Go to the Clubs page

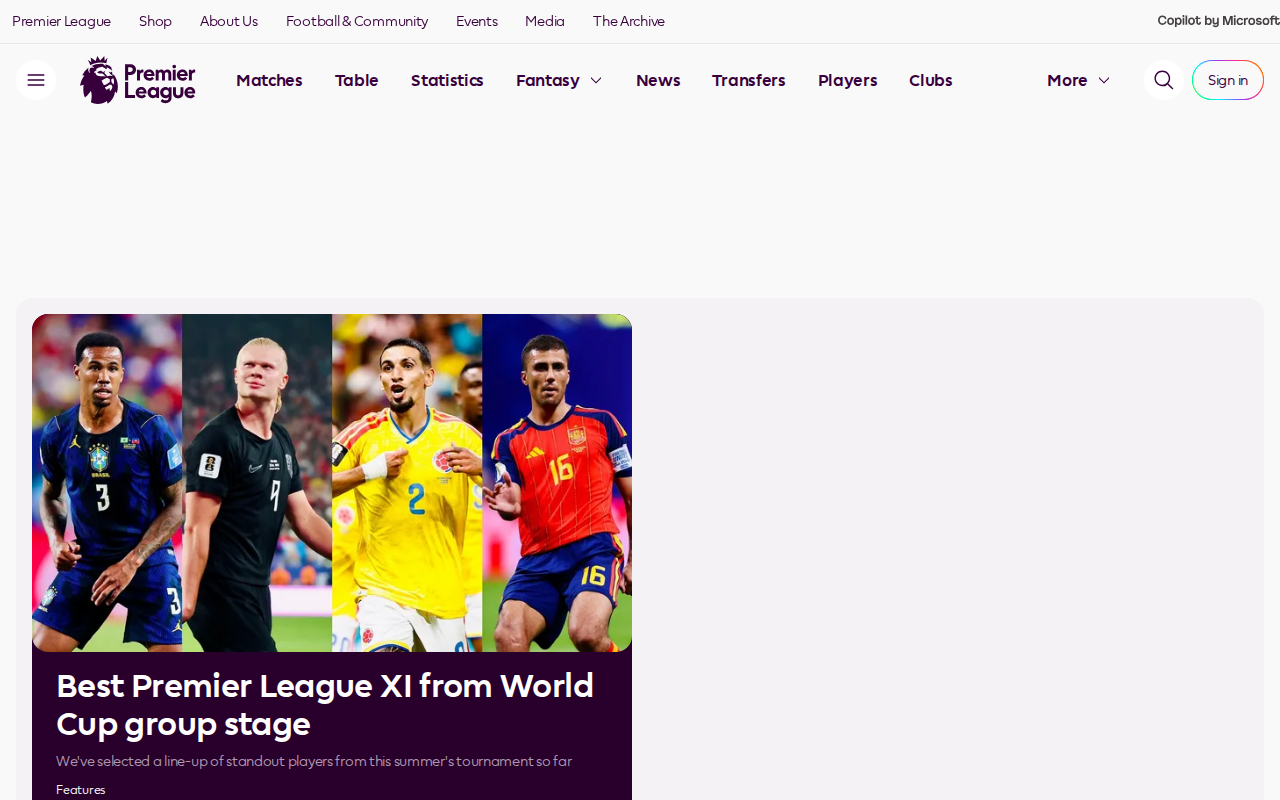[x=931, y=80]
